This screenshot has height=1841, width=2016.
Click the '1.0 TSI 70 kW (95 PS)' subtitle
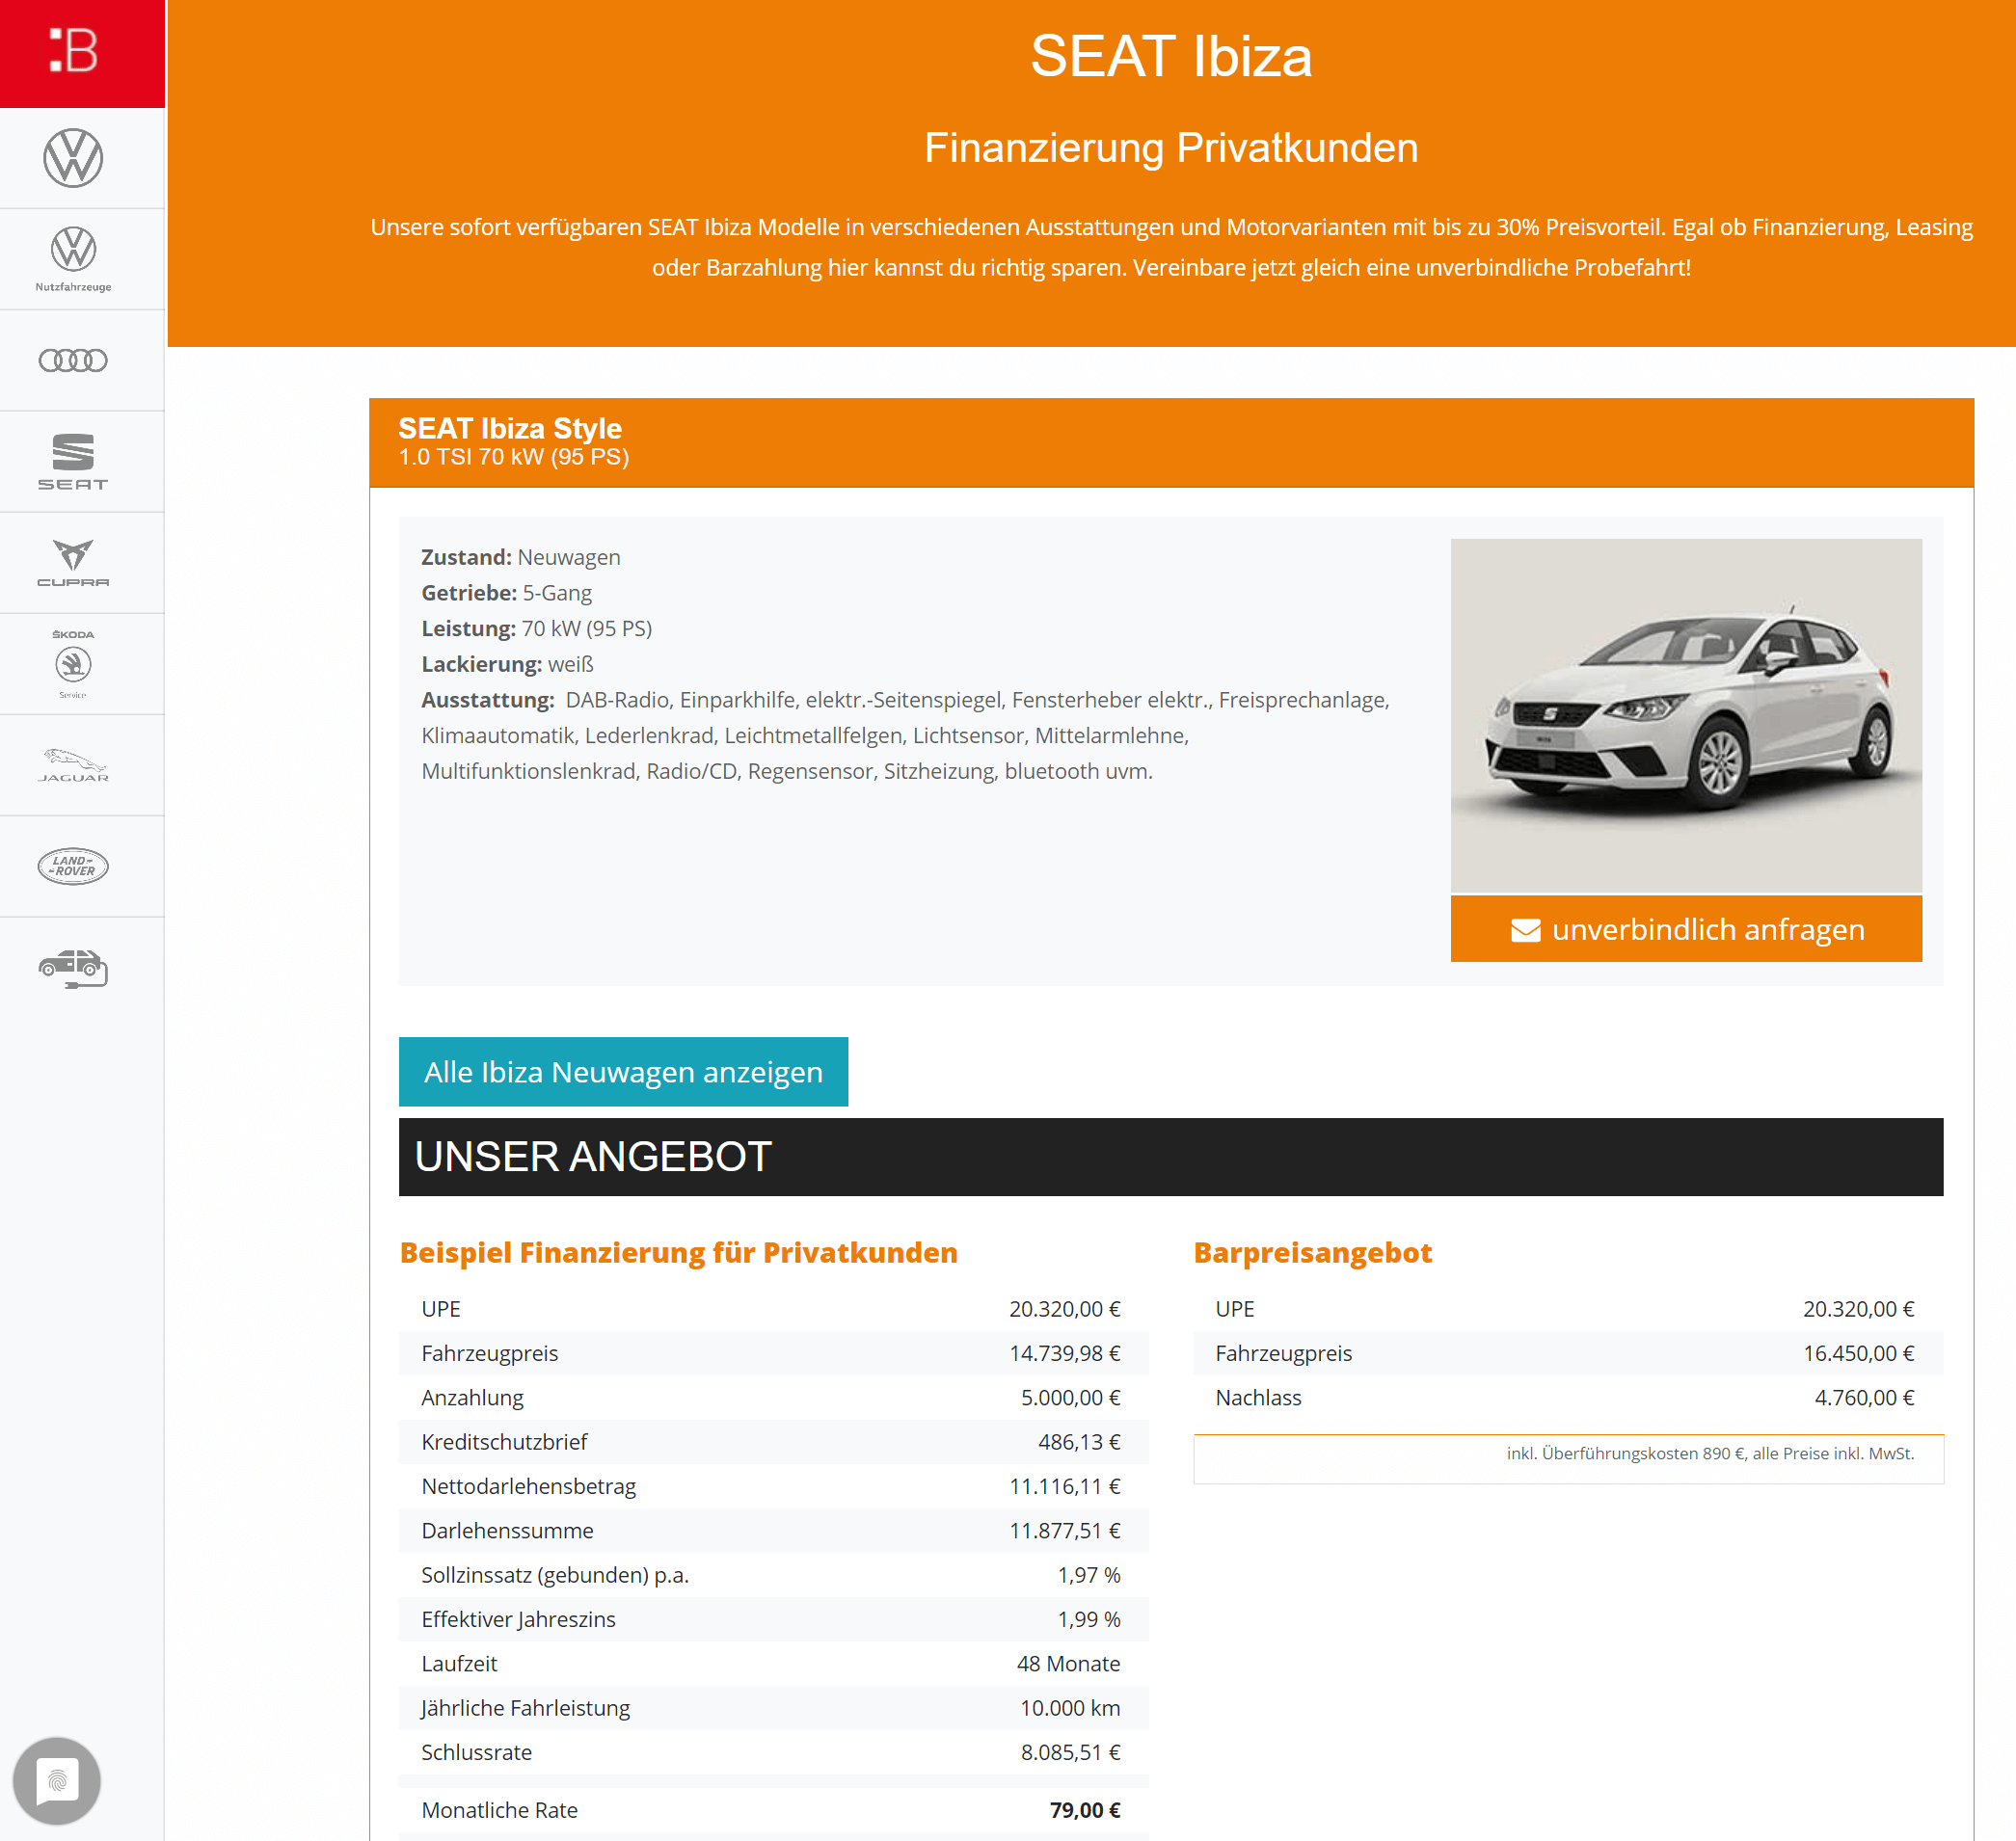514,457
